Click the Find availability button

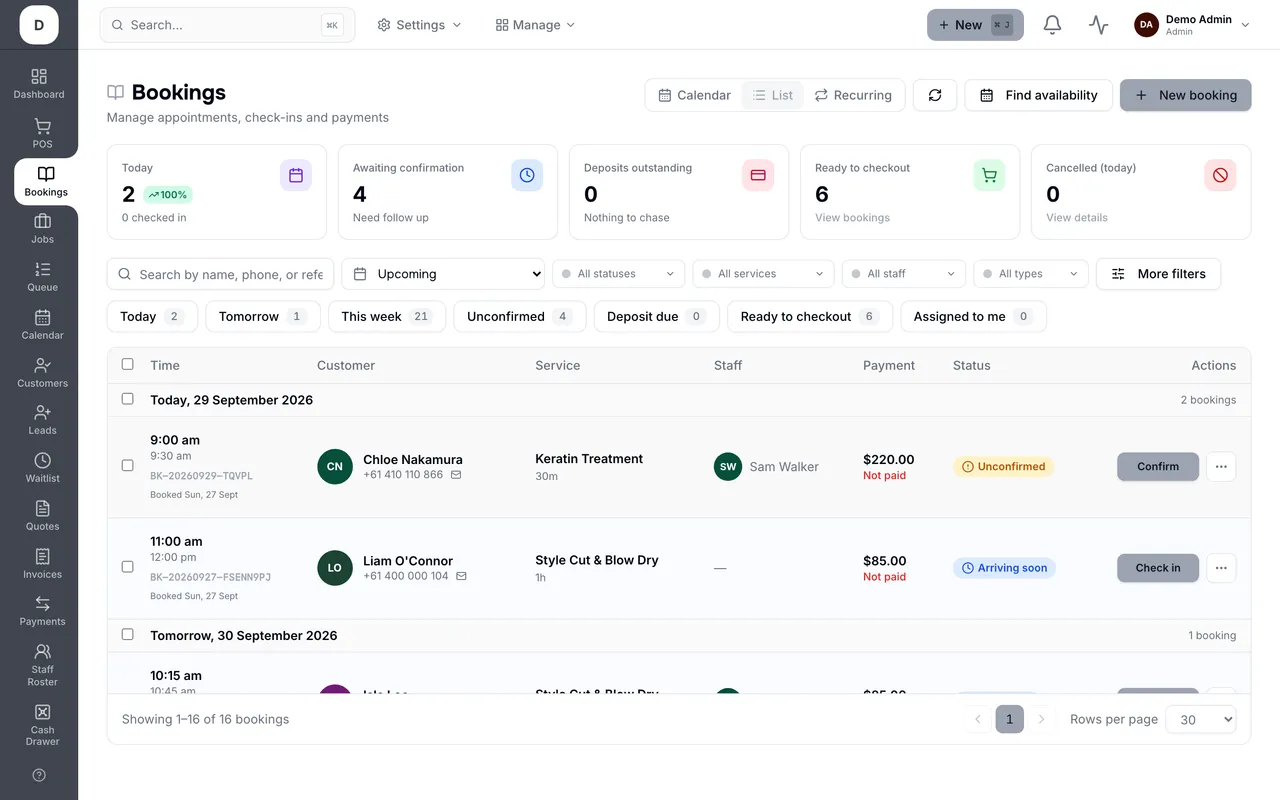(x=1038, y=95)
